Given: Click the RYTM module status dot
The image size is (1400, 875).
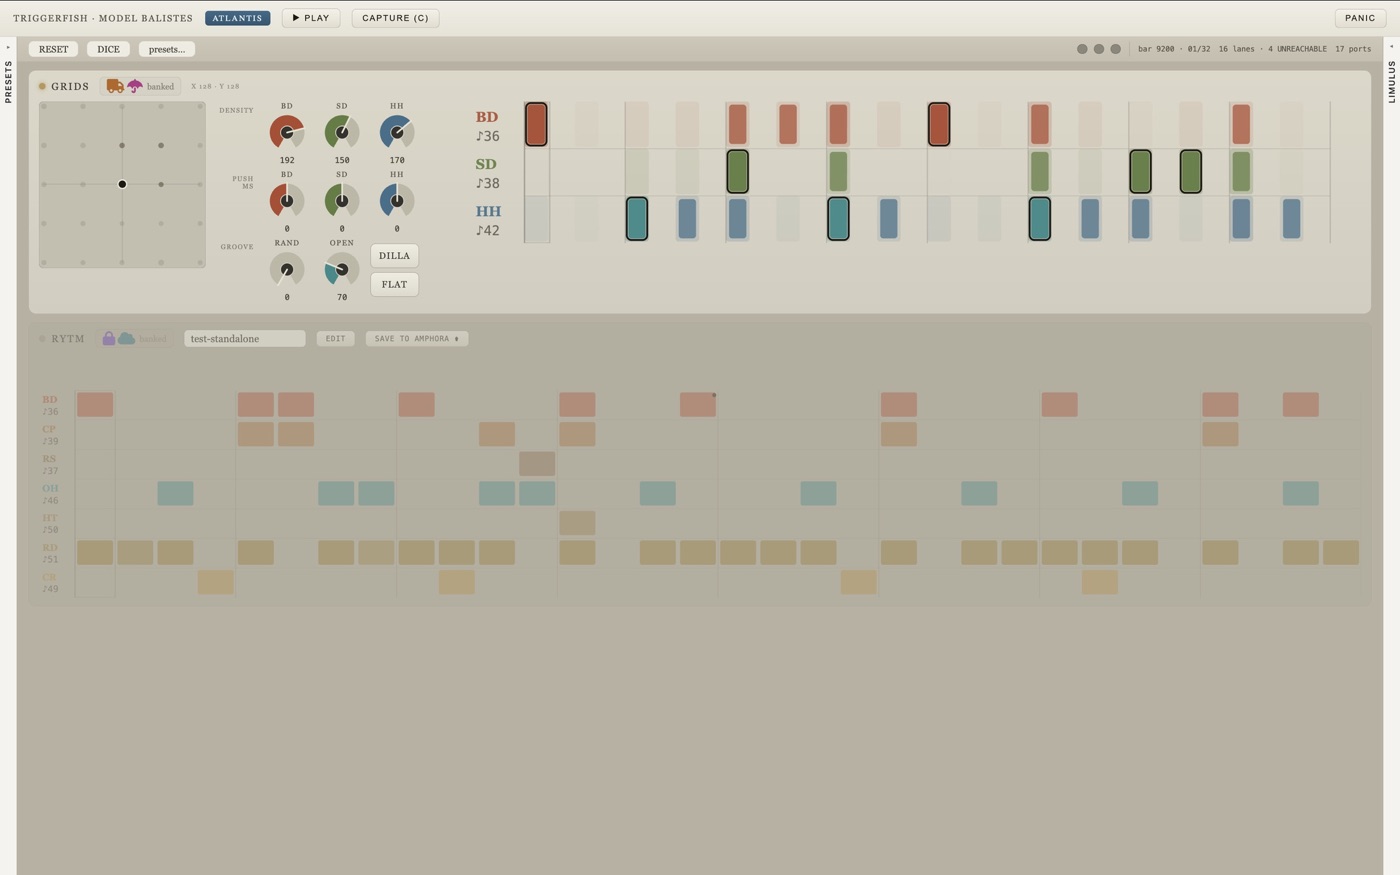Looking at the screenshot, I should click(x=42, y=339).
